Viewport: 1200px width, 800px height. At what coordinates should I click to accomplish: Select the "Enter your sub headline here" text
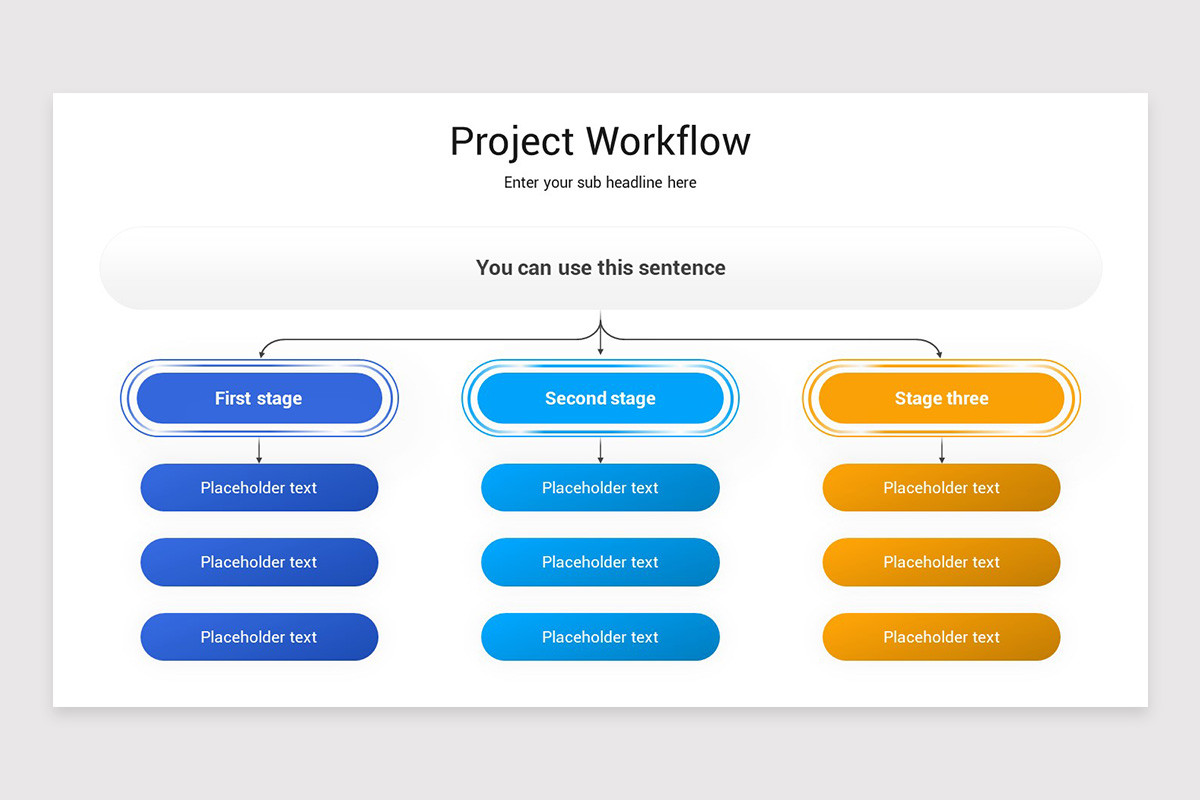[600, 182]
